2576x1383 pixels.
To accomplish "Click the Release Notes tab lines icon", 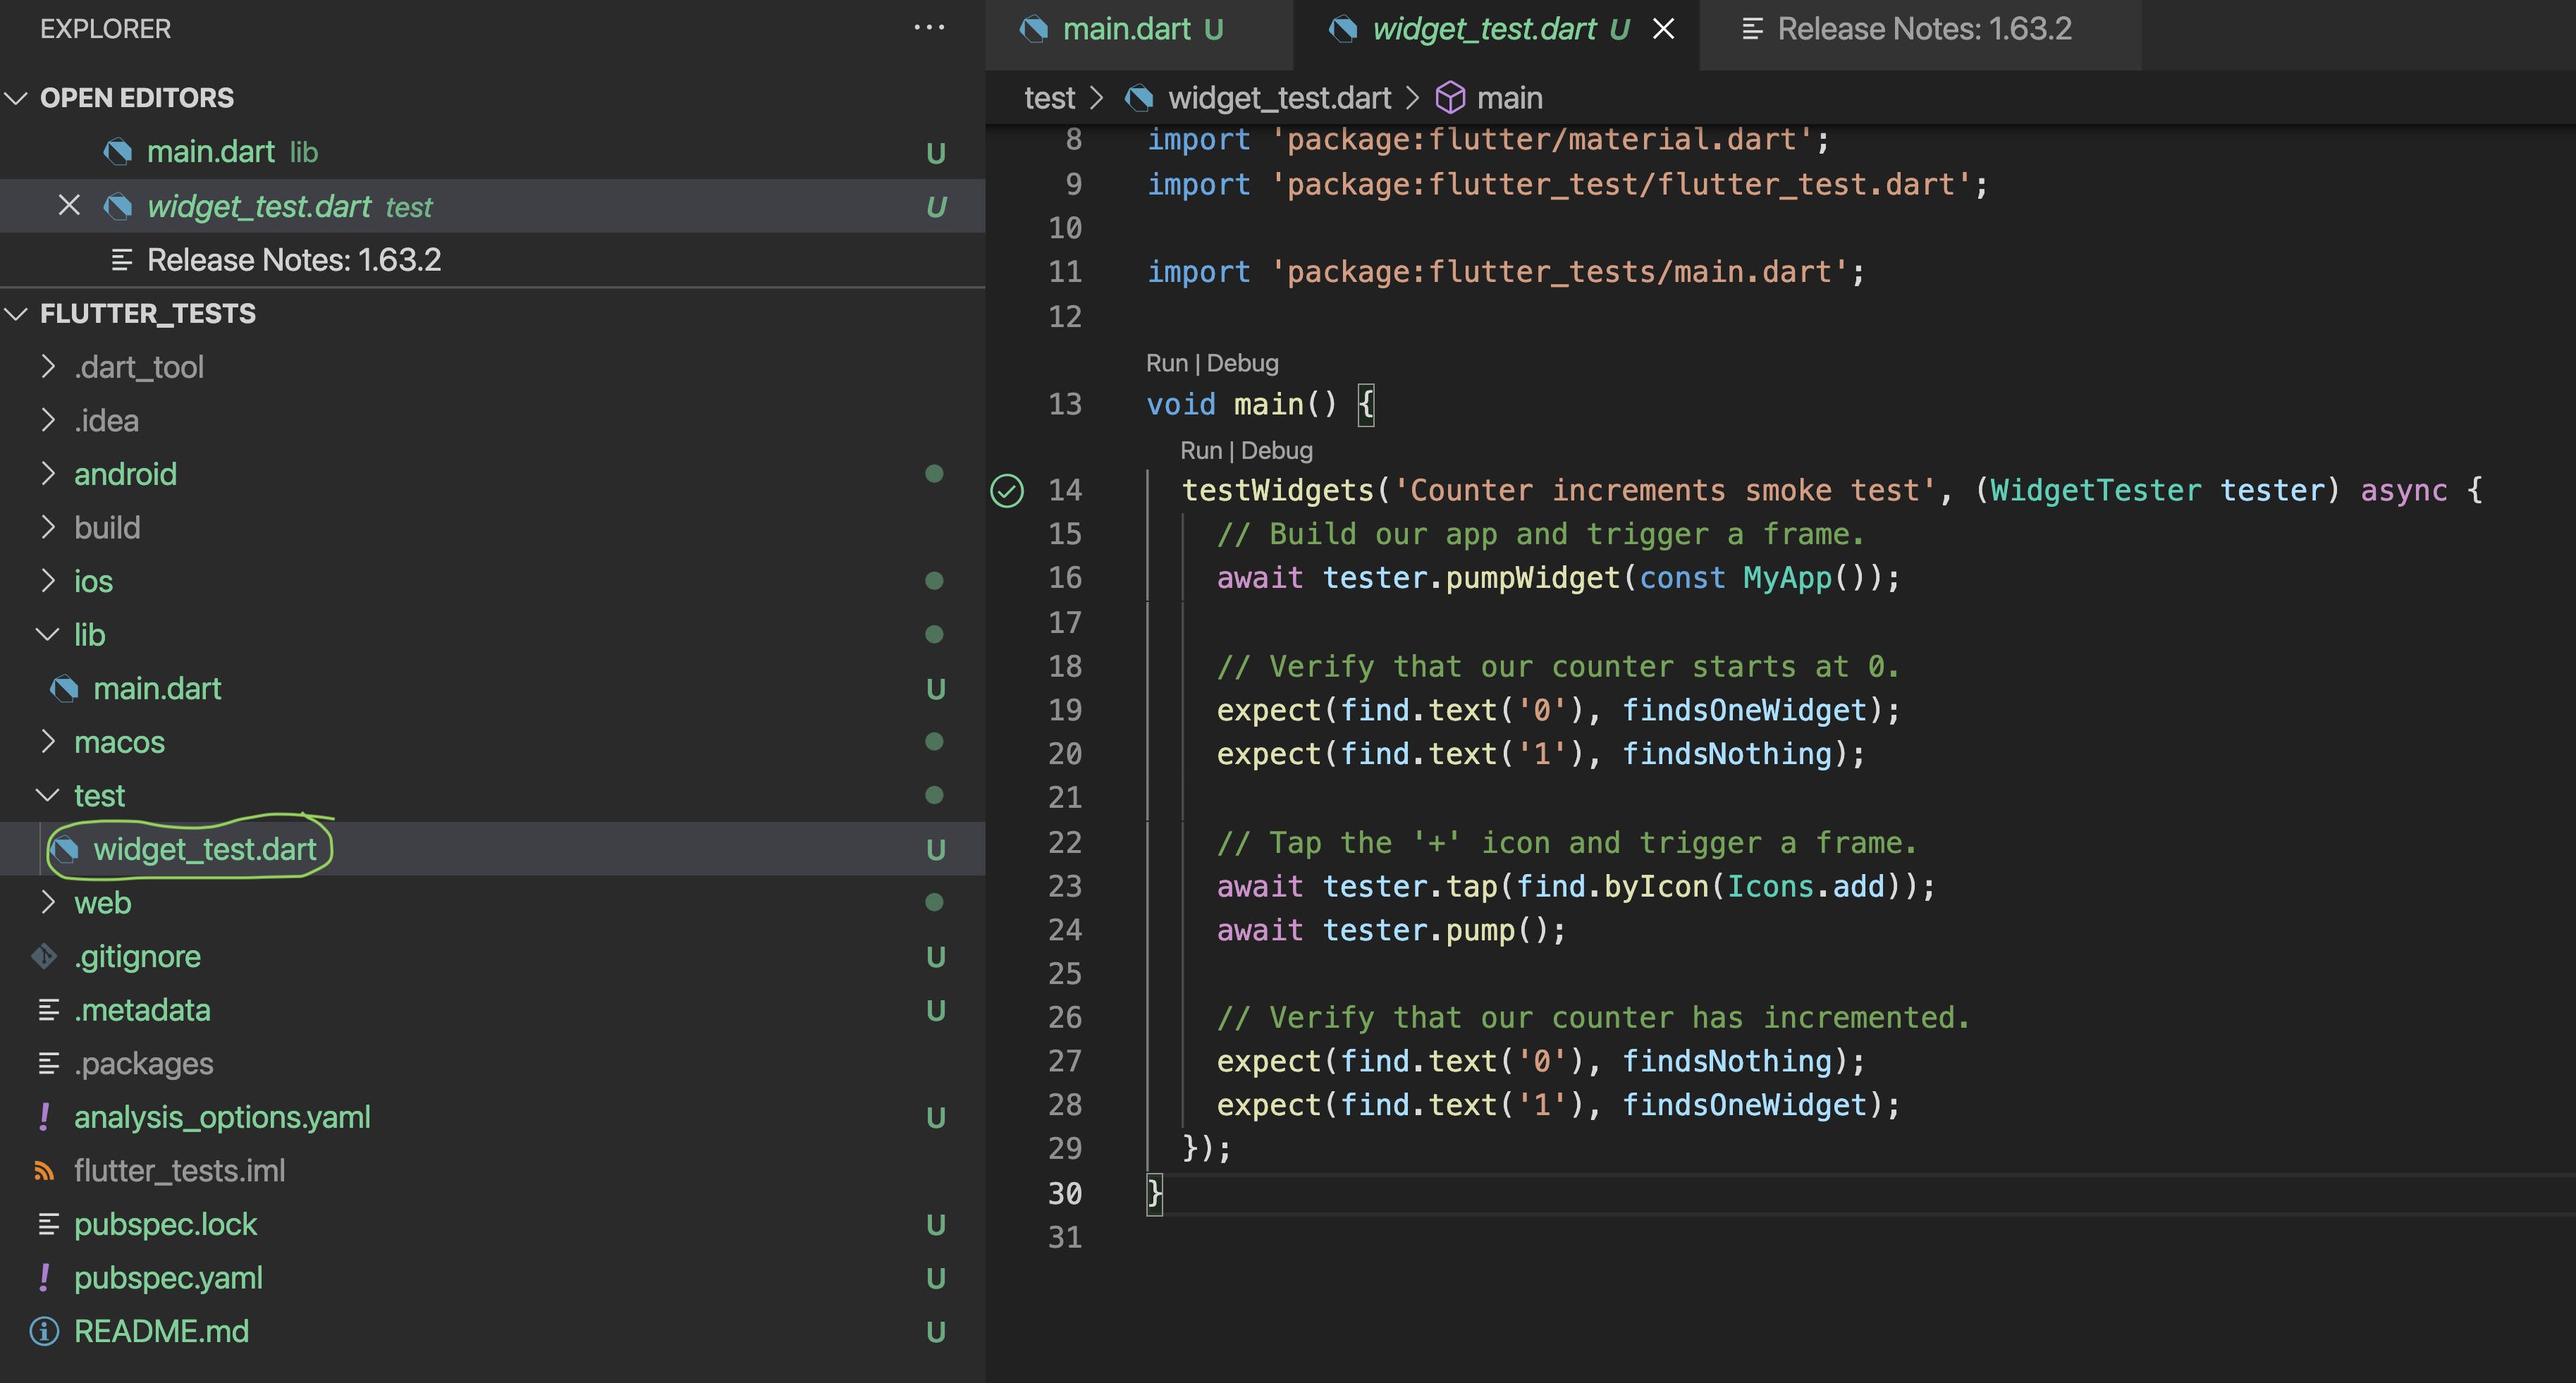I will point(1752,29).
